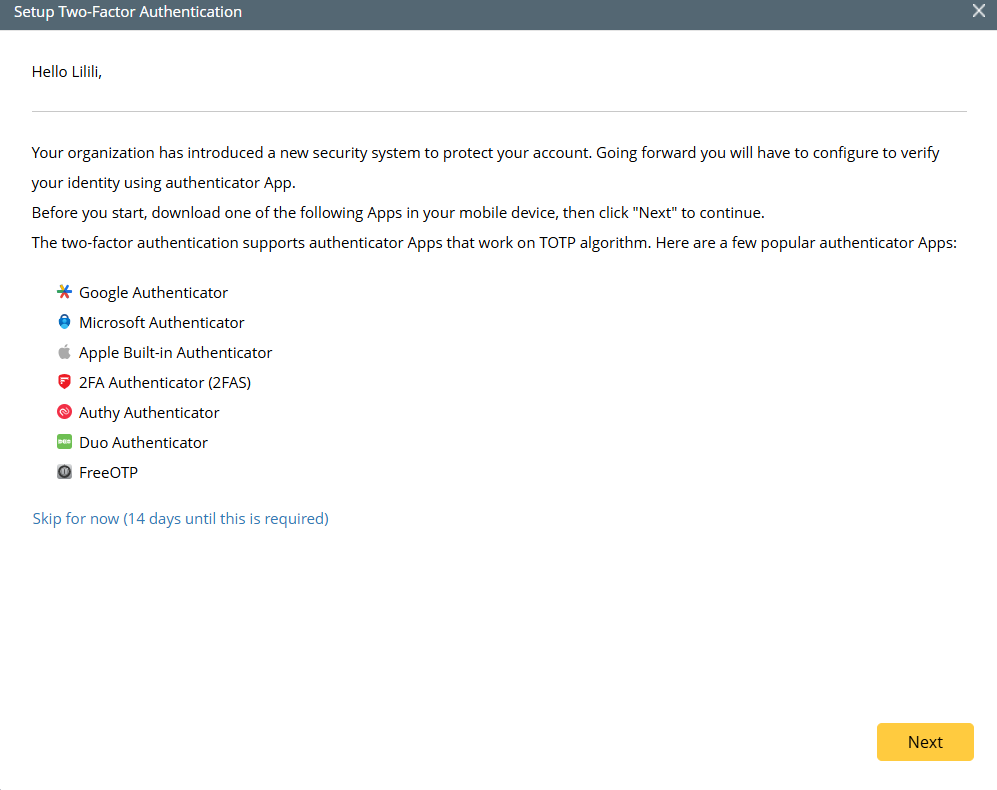Screen dimensions: 997x790
Task: Click the FreeOTP text label
Action: click(x=108, y=473)
